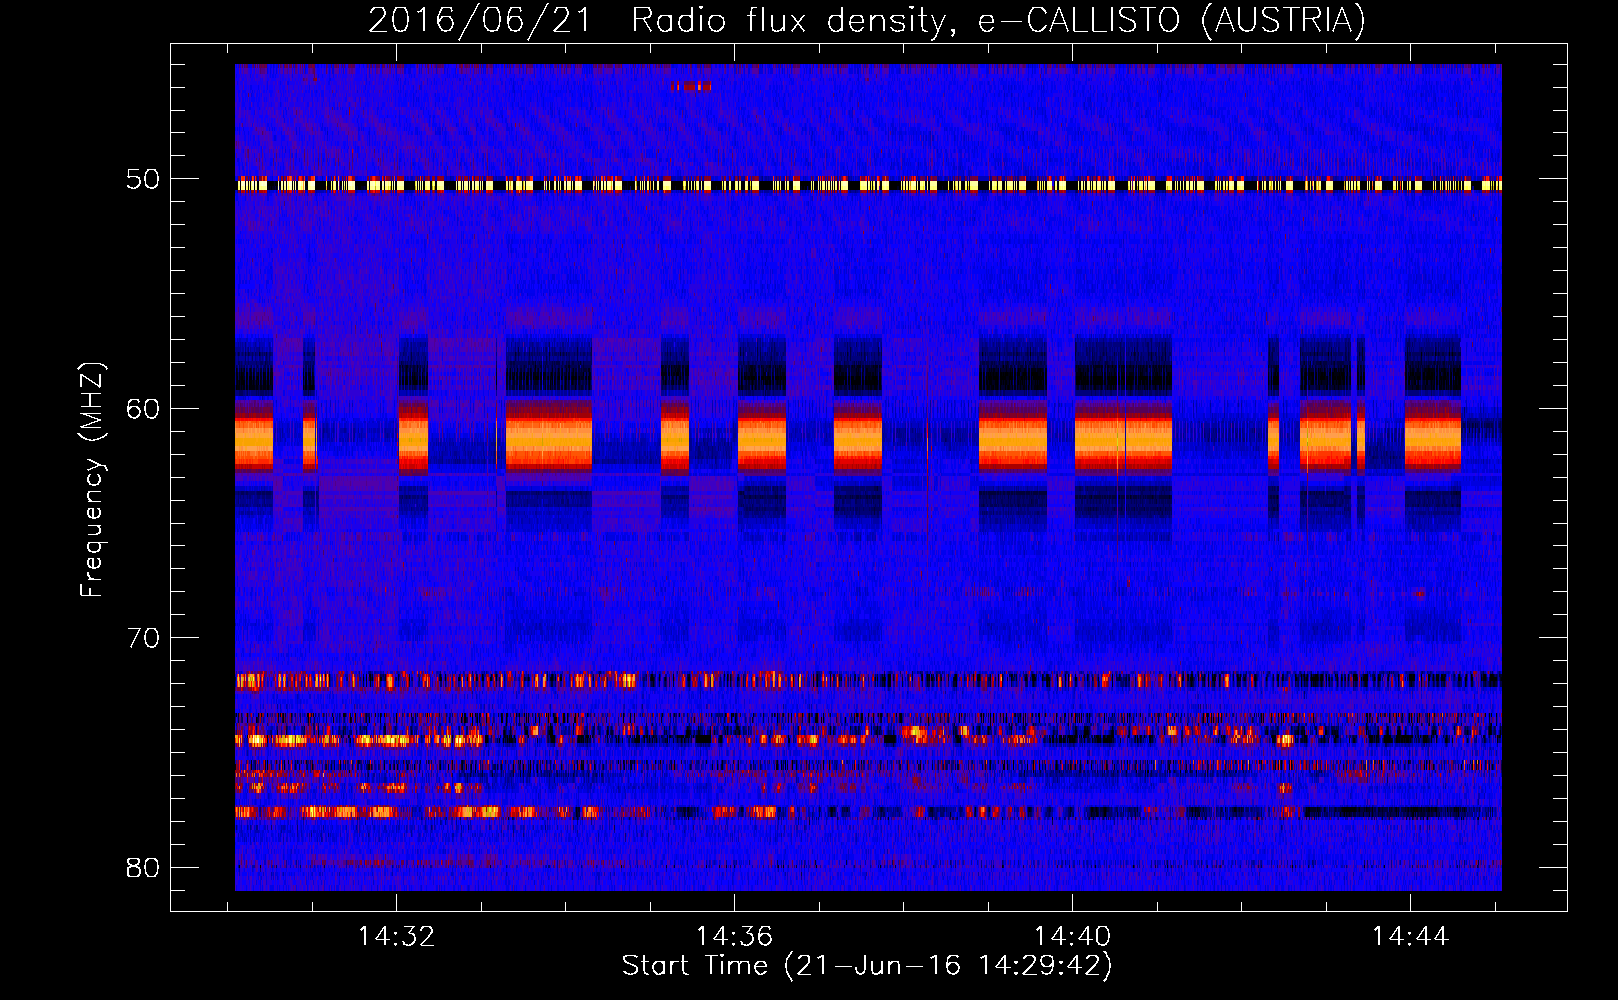Image resolution: width=1618 pixels, height=1000 pixels.
Task: Click the 14:44 time tick label
Action: pos(1410,937)
